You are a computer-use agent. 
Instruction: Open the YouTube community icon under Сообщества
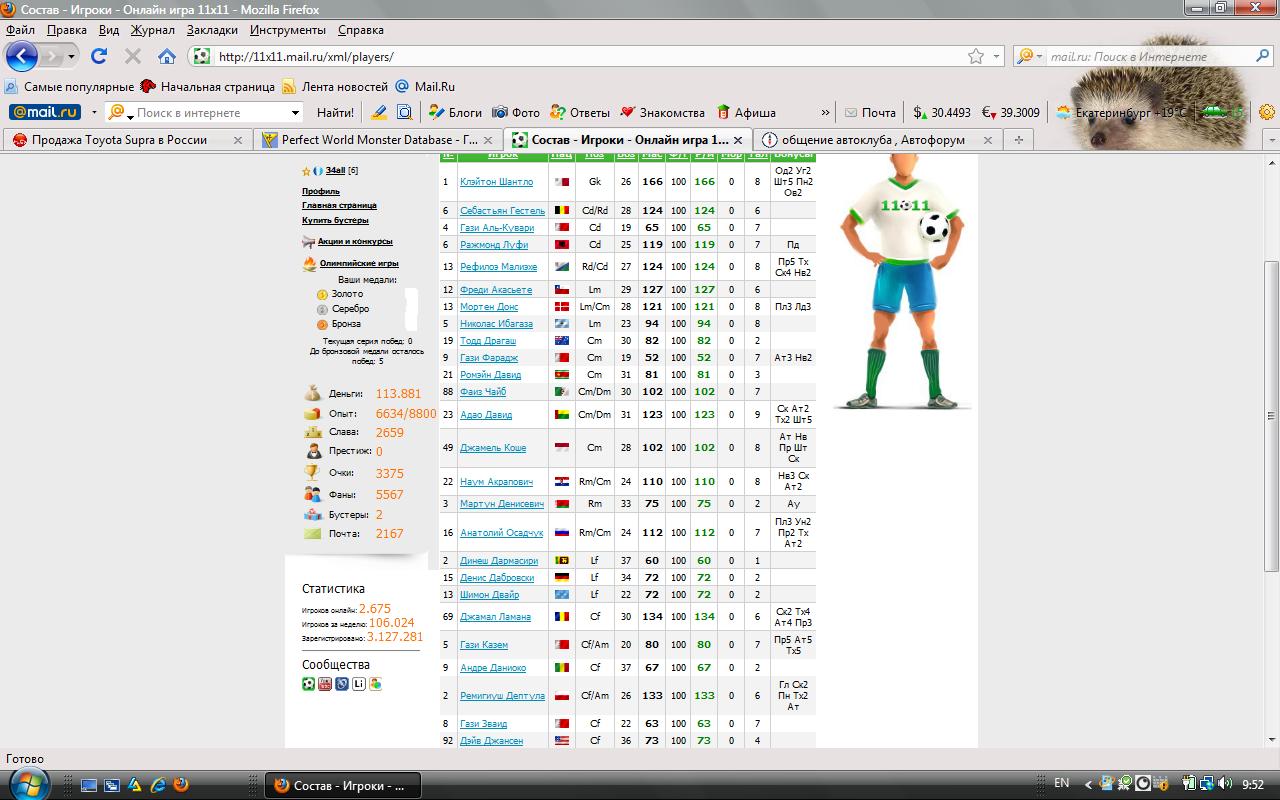pos(325,684)
